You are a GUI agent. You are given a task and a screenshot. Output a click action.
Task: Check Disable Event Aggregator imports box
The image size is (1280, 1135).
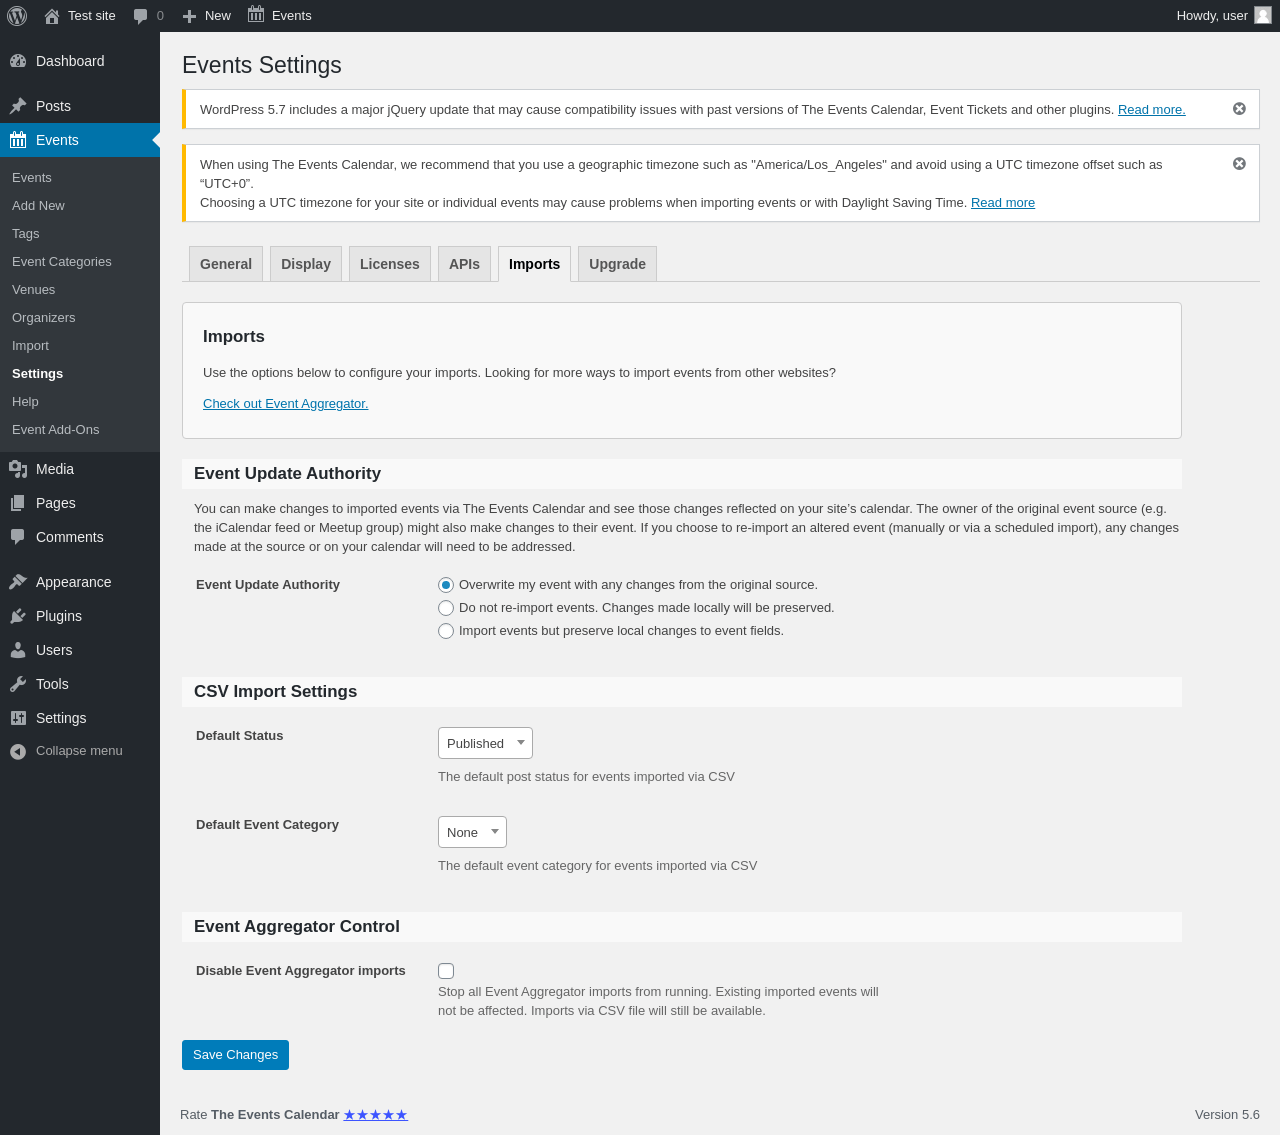(x=446, y=971)
